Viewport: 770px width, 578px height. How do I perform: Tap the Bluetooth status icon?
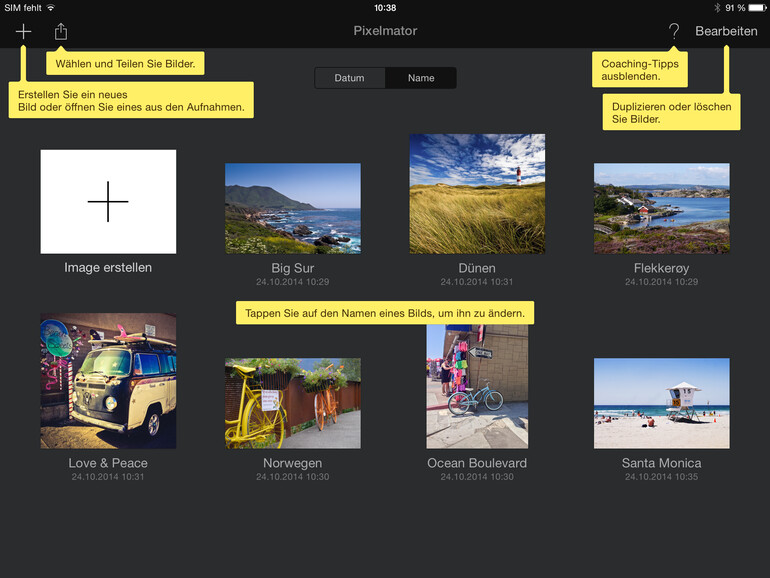[717, 7]
